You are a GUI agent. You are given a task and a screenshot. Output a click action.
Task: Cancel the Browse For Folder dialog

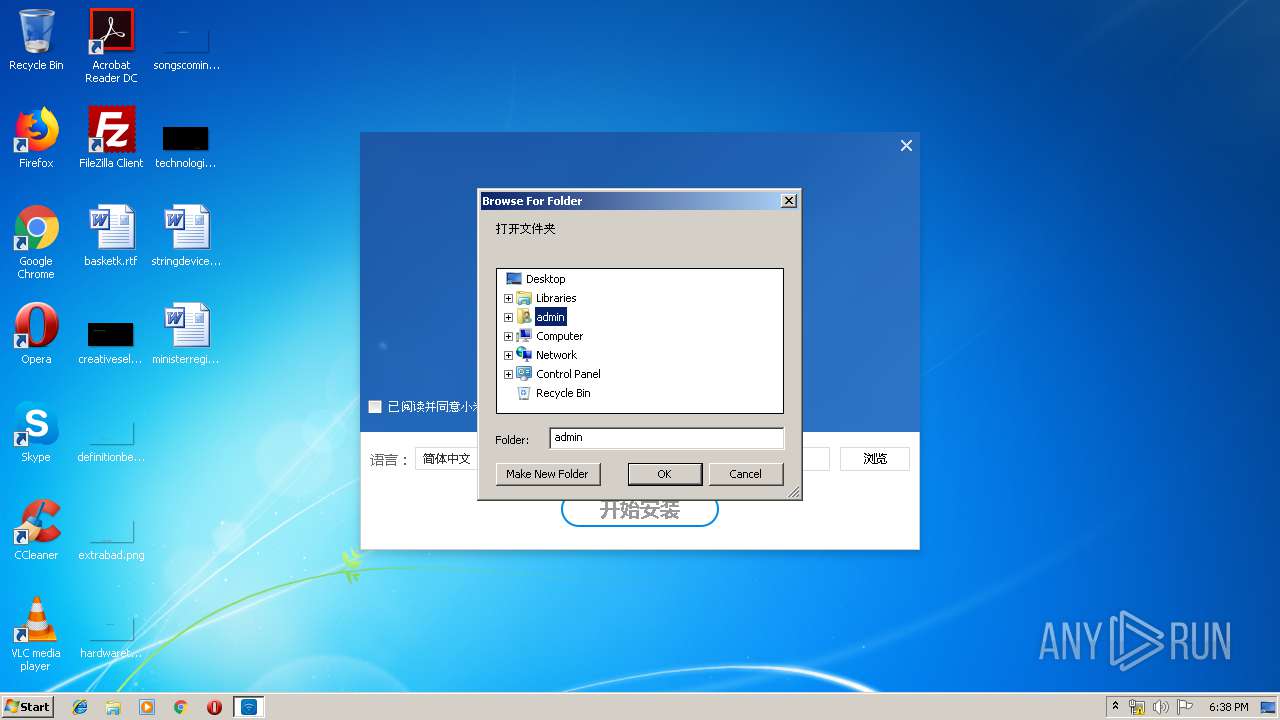[745, 474]
